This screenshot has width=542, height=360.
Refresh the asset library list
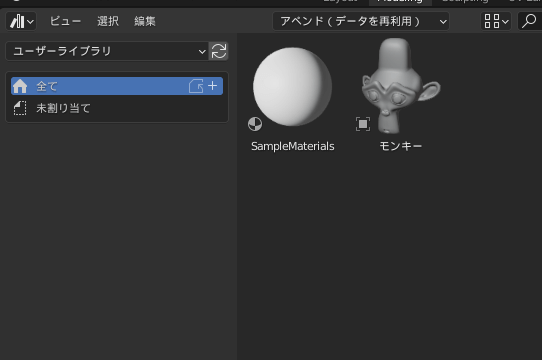pyautogui.click(x=218, y=52)
